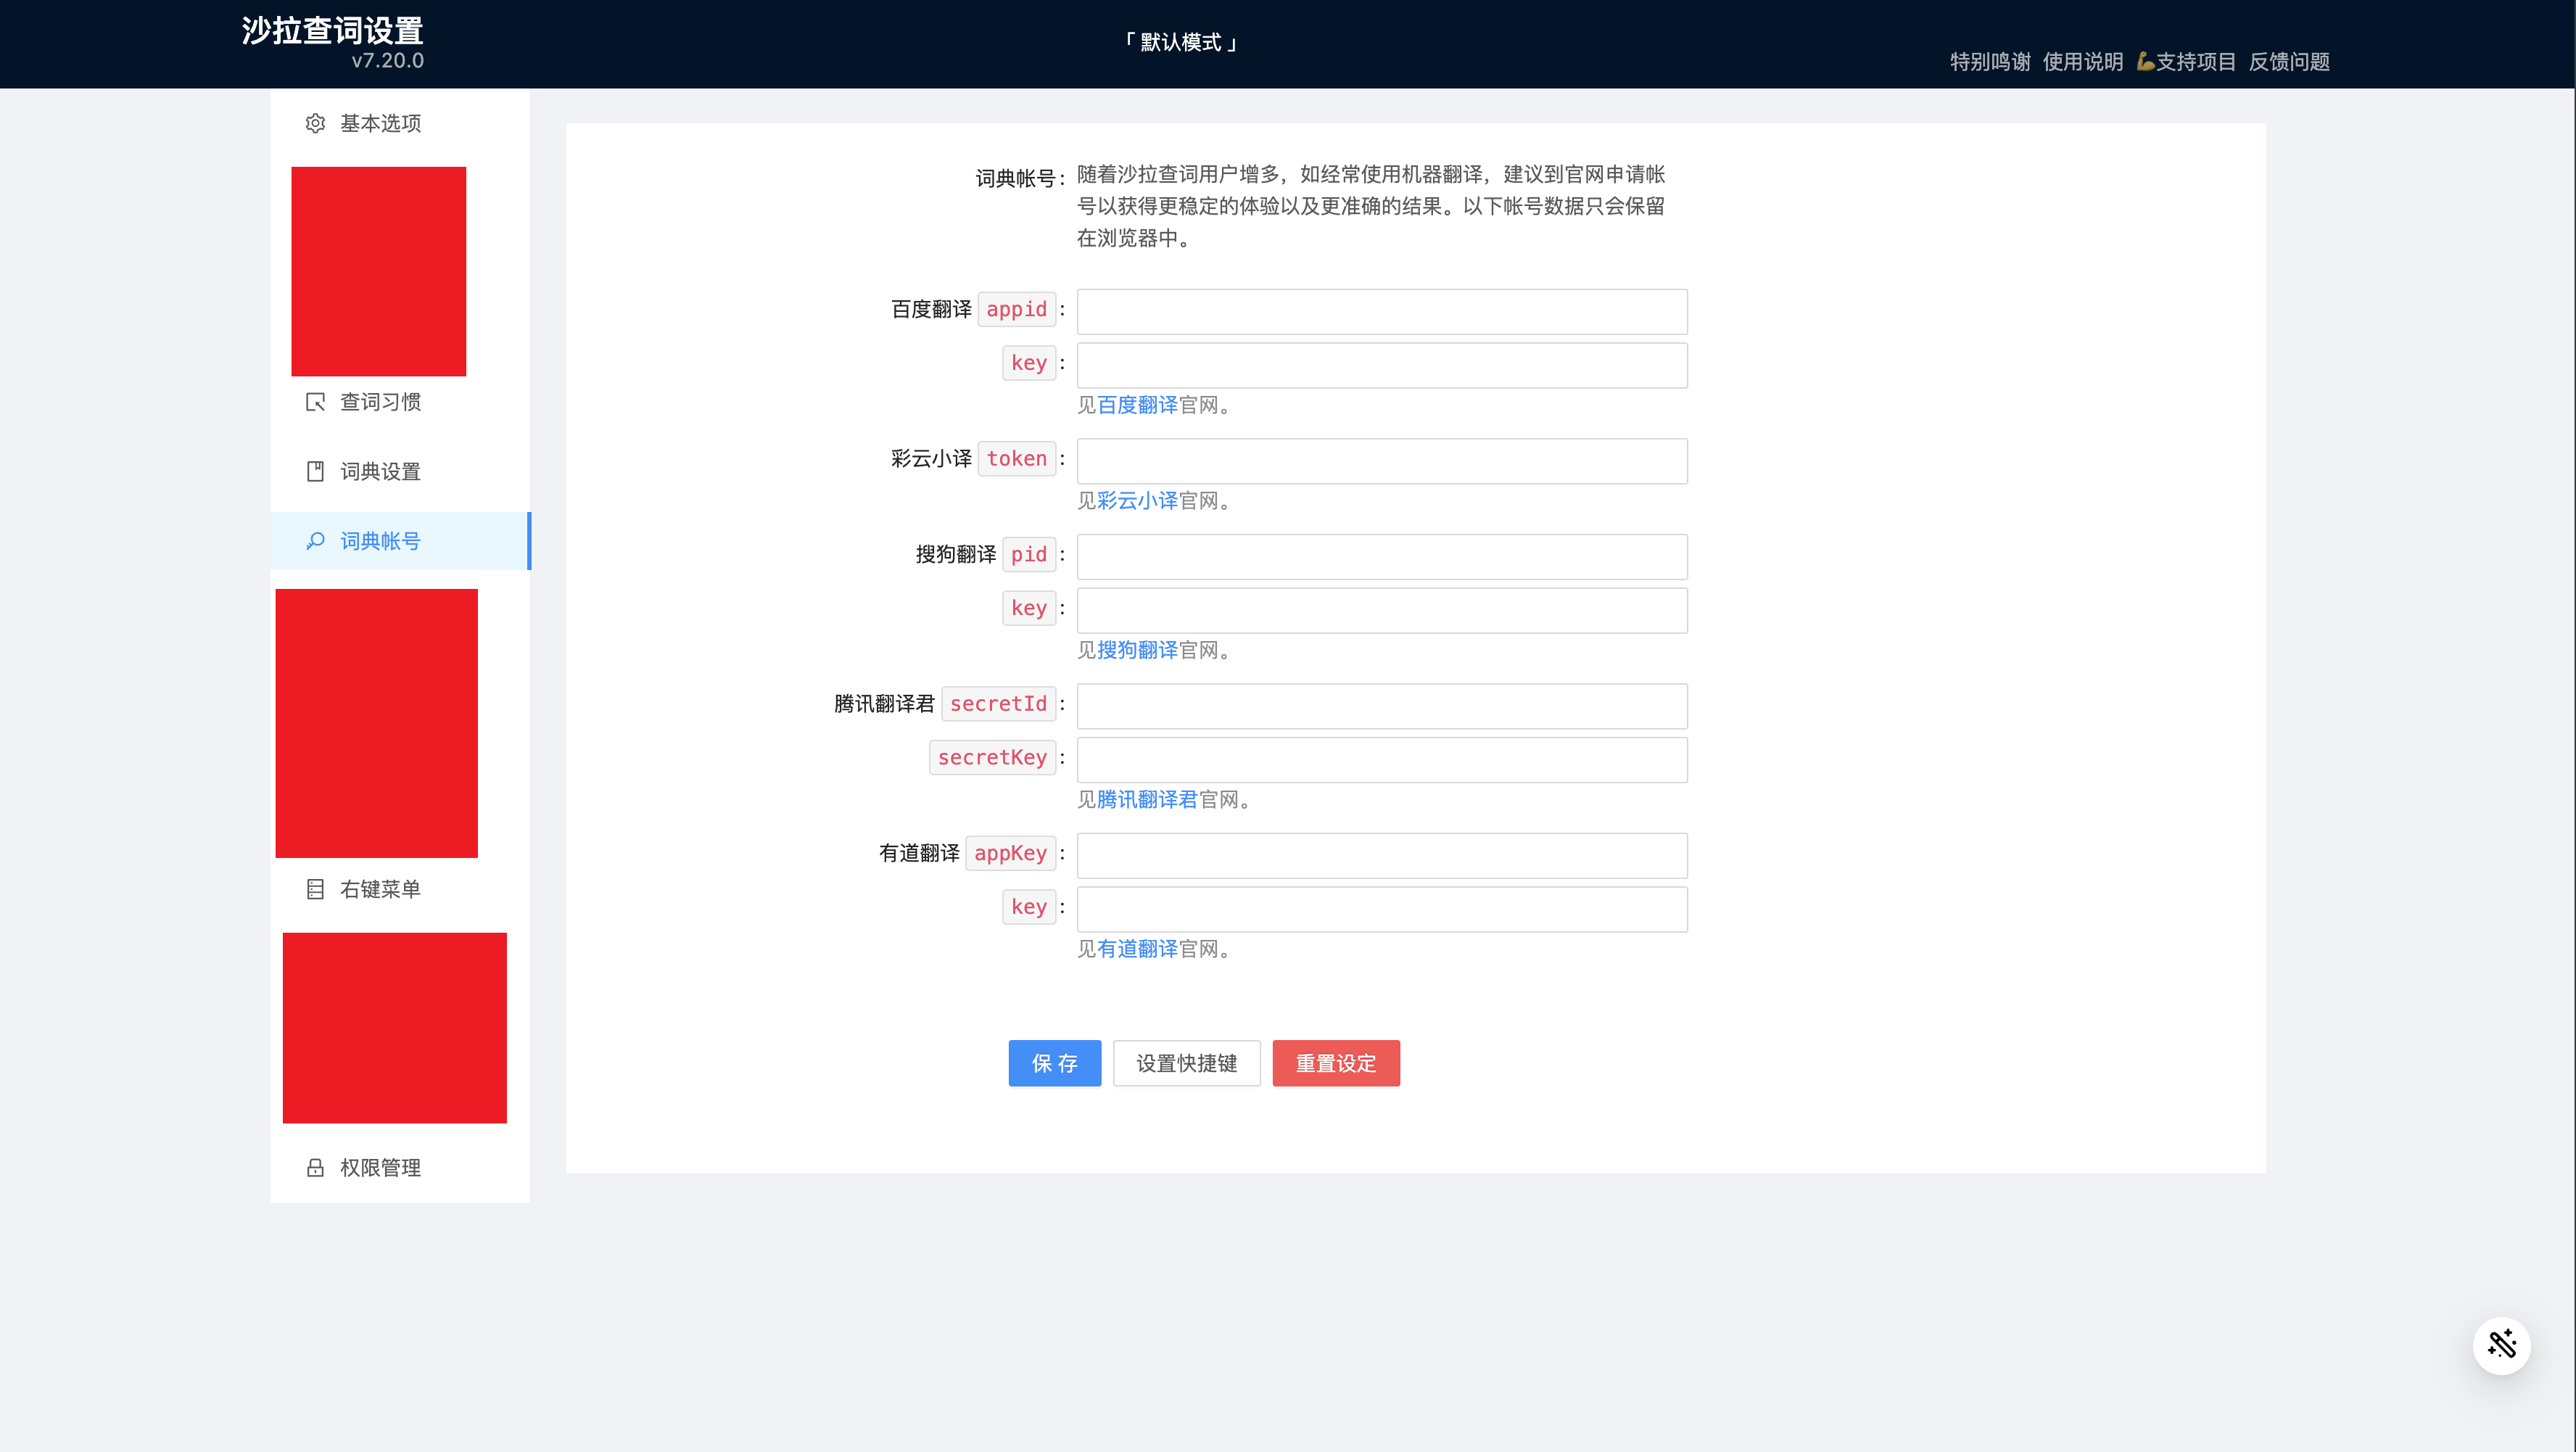Focus the 彩云小译 token input field
Image resolution: width=2576 pixels, height=1452 pixels.
coord(1381,461)
